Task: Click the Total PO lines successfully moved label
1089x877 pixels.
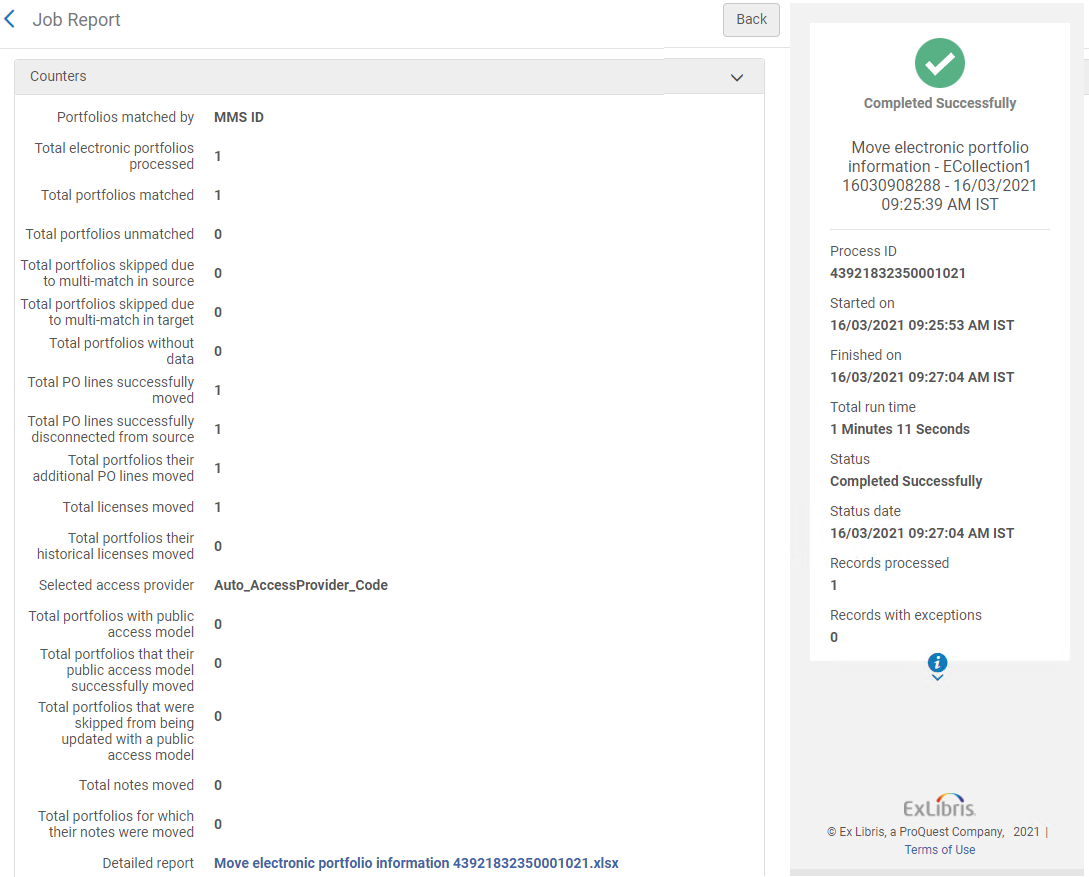Action: [110, 390]
